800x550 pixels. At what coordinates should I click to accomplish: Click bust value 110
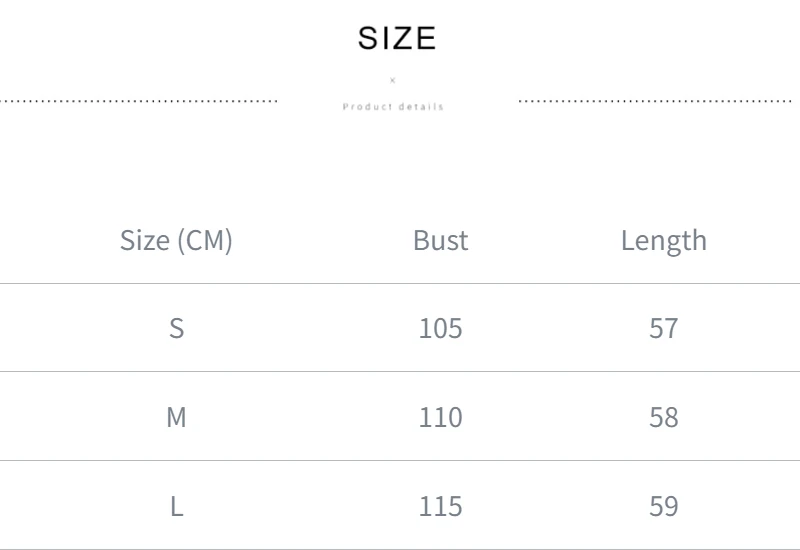pyautogui.click(x=440, y=417)
